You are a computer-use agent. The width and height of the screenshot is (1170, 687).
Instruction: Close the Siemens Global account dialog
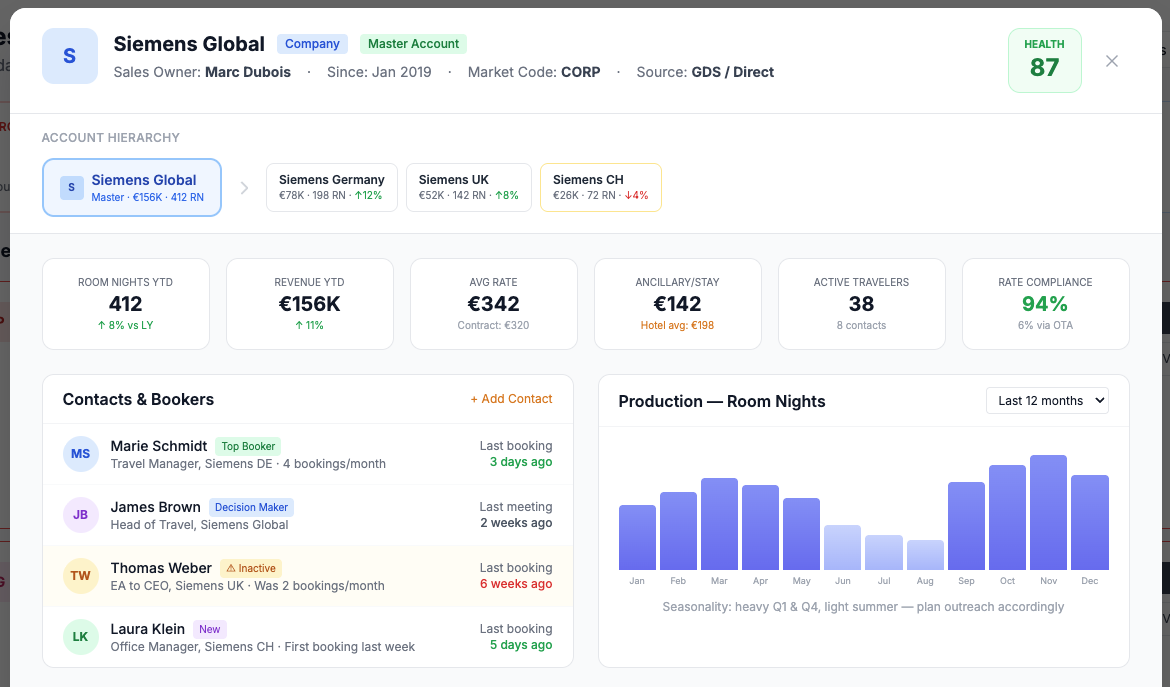(1112, 61)
